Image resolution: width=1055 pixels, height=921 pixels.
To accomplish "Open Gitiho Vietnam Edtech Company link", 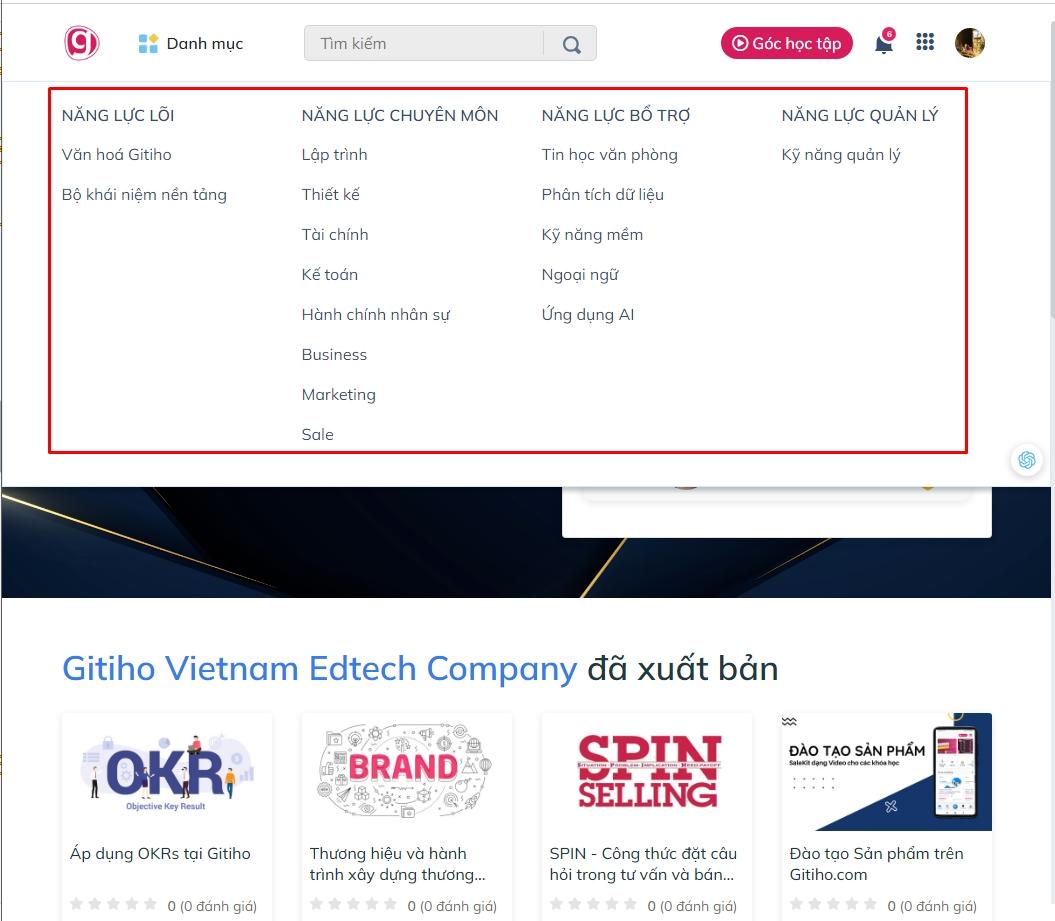I will point(320,669).
